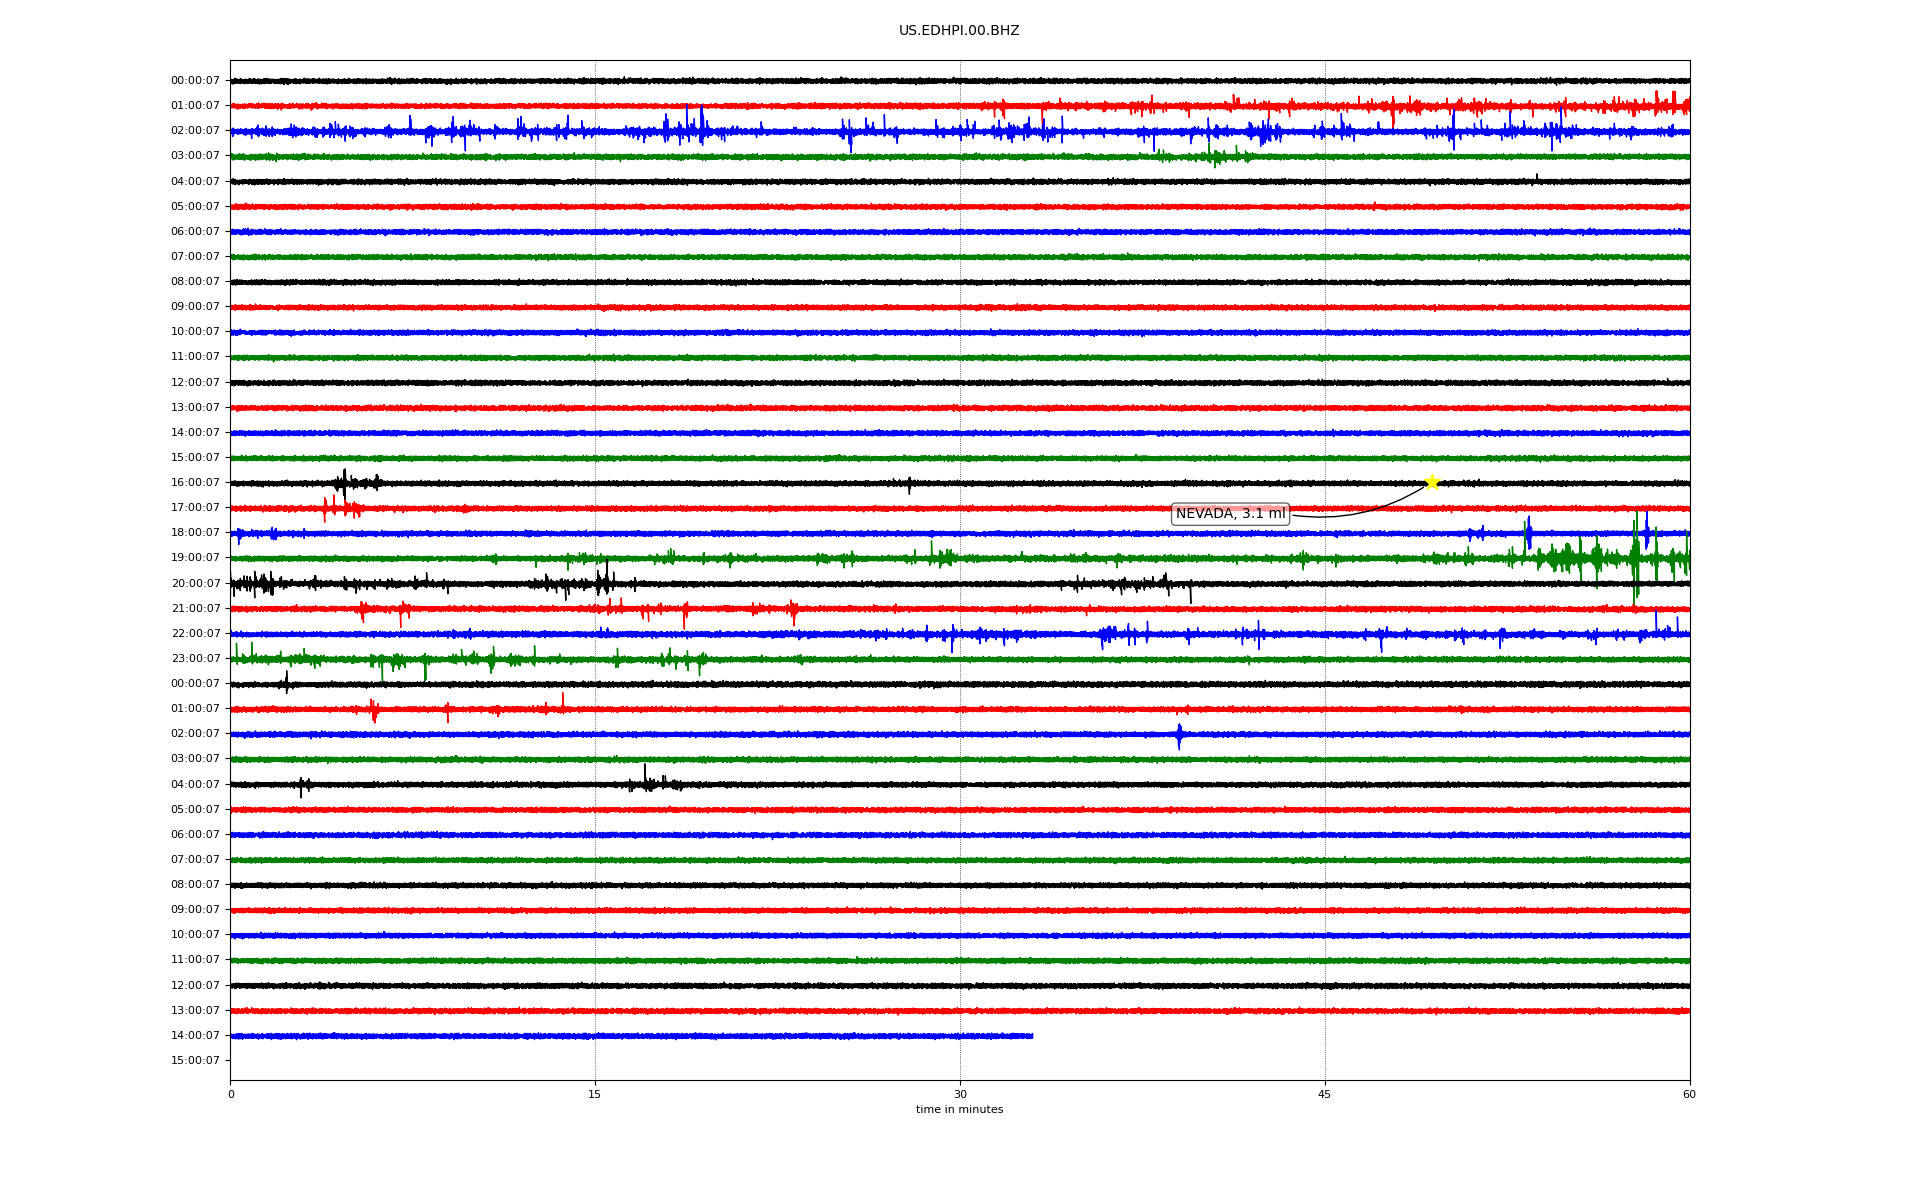The image size is (1920, 1200).
Task: Select the 30 tick on x-axis
Action: pyautogui.click(x=960, y=1094)
